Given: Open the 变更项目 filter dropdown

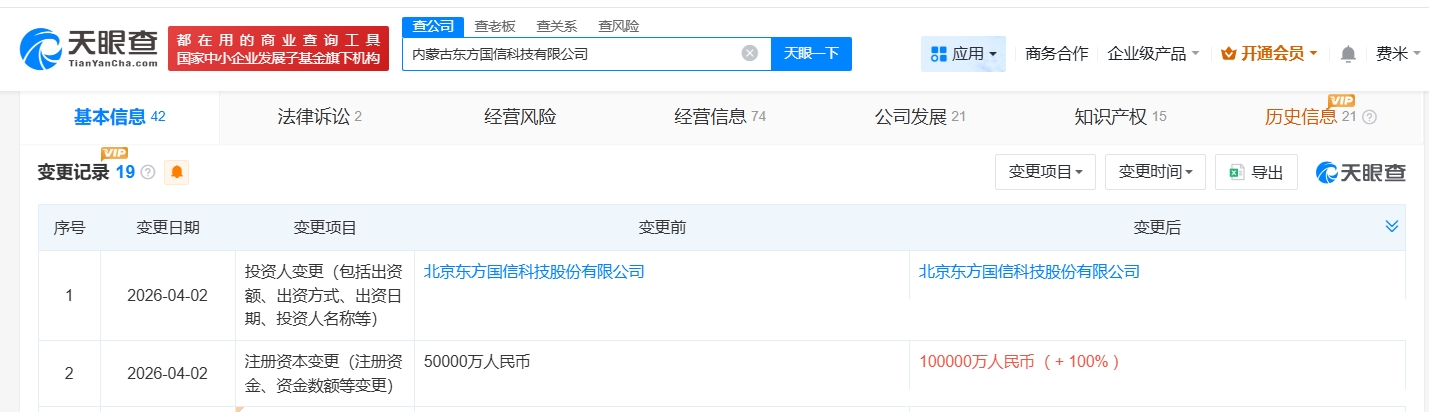Looking at the screenshot, I should [x=1045, y=172].
